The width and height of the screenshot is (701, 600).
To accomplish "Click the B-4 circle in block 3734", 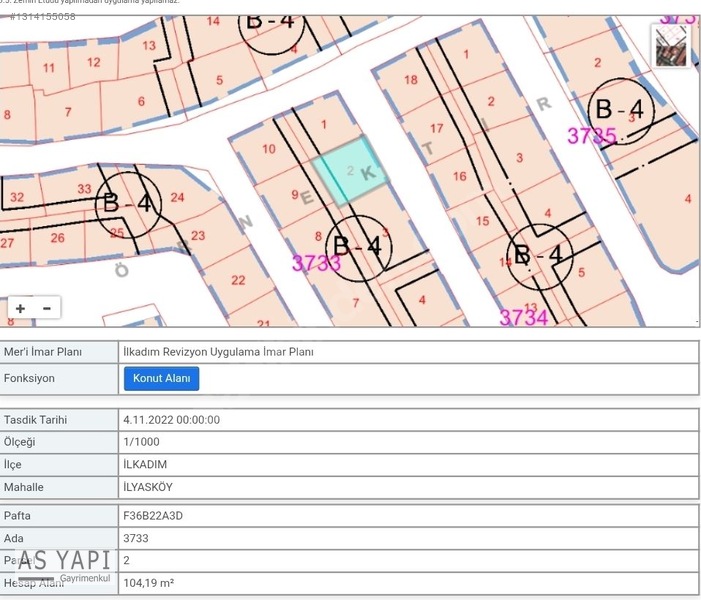I will tap(540, 255).
